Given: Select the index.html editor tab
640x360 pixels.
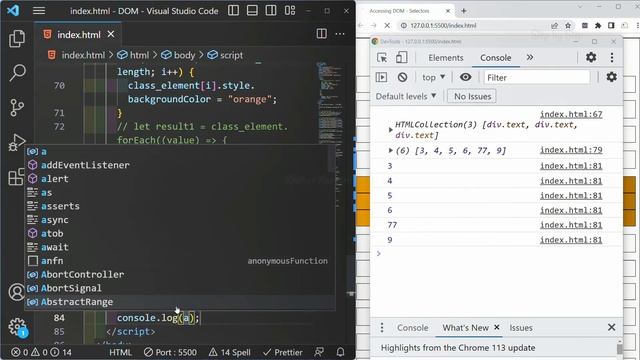Looking at the screenshot, I should pyautogui.click(x=78, y=35).
